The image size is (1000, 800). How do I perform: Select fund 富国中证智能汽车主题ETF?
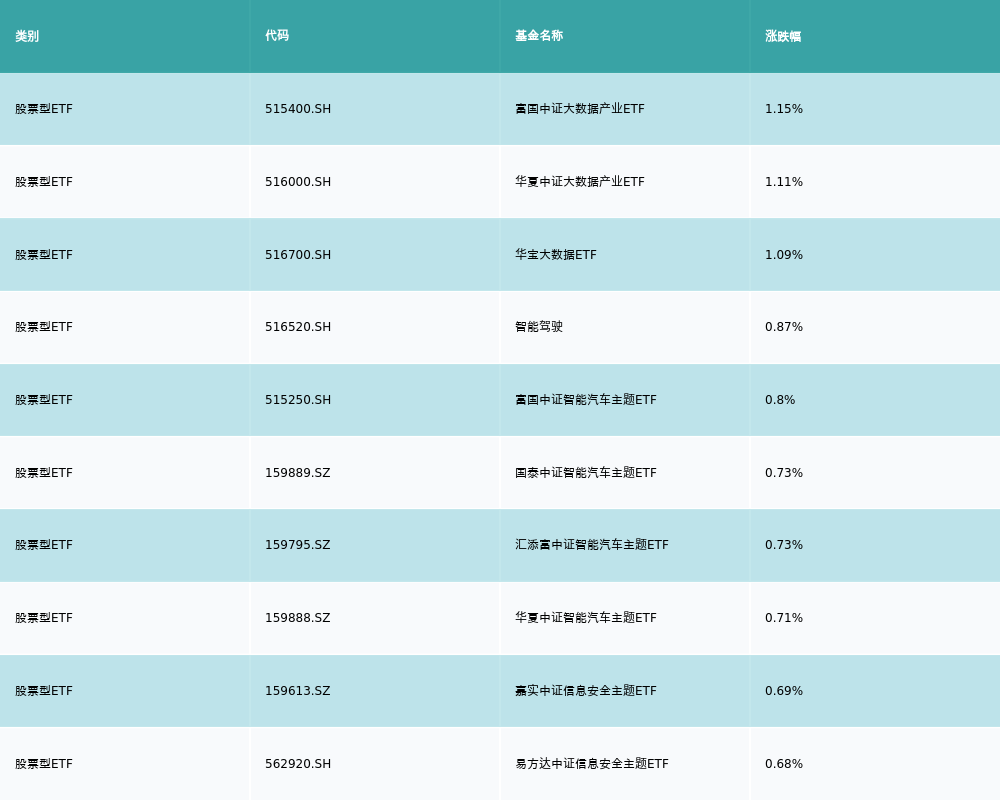(586, 400)
